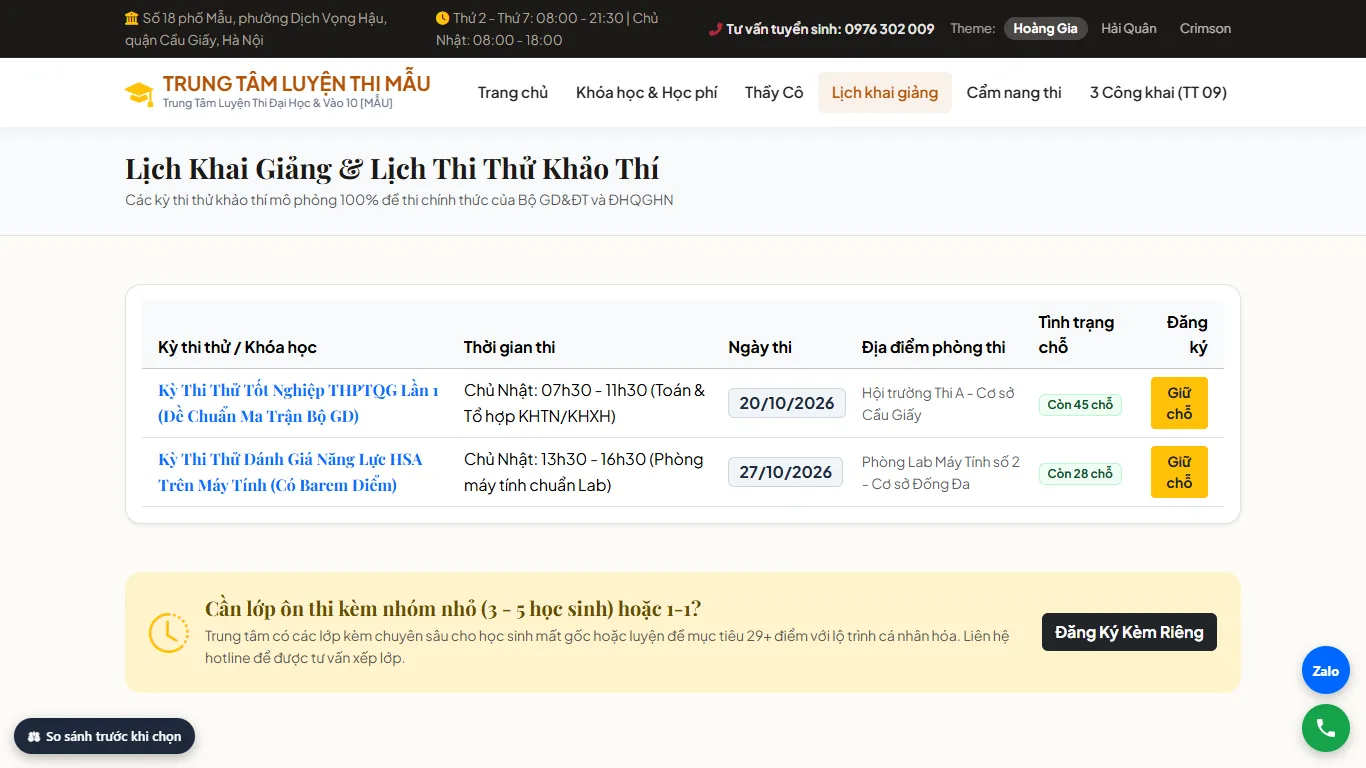Click the clock icon next to opening hours
1366x768 pixels.
(x=443, y=18)
